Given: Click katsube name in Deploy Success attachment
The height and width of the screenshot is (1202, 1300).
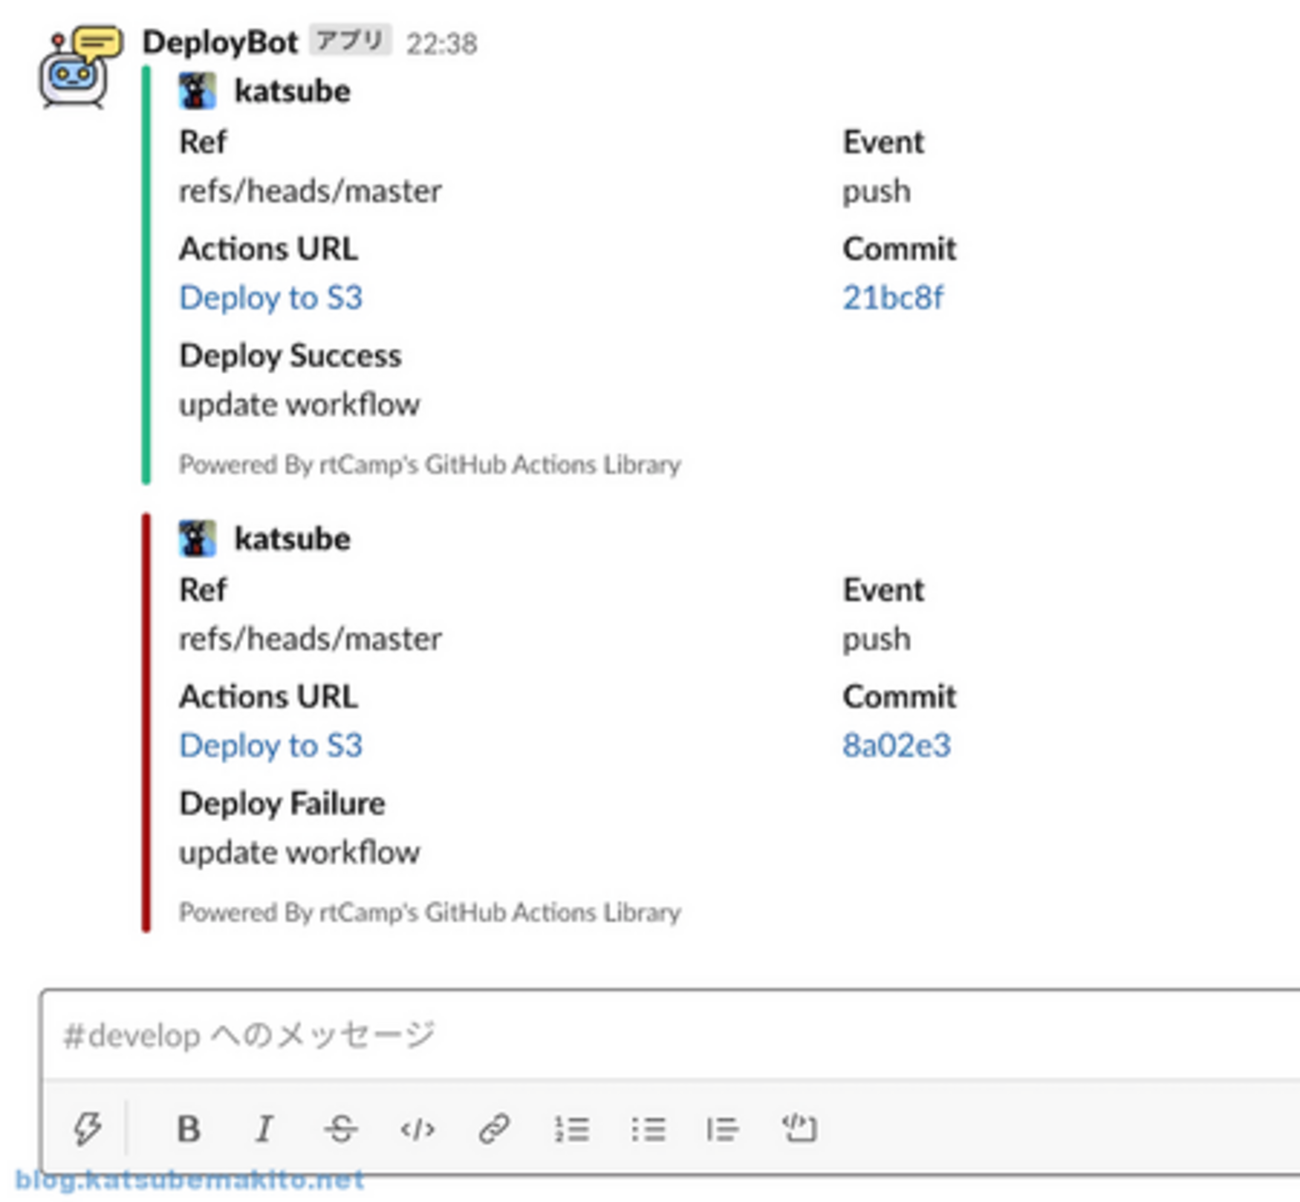Looking at the screenshot, I should coord(292,91).
